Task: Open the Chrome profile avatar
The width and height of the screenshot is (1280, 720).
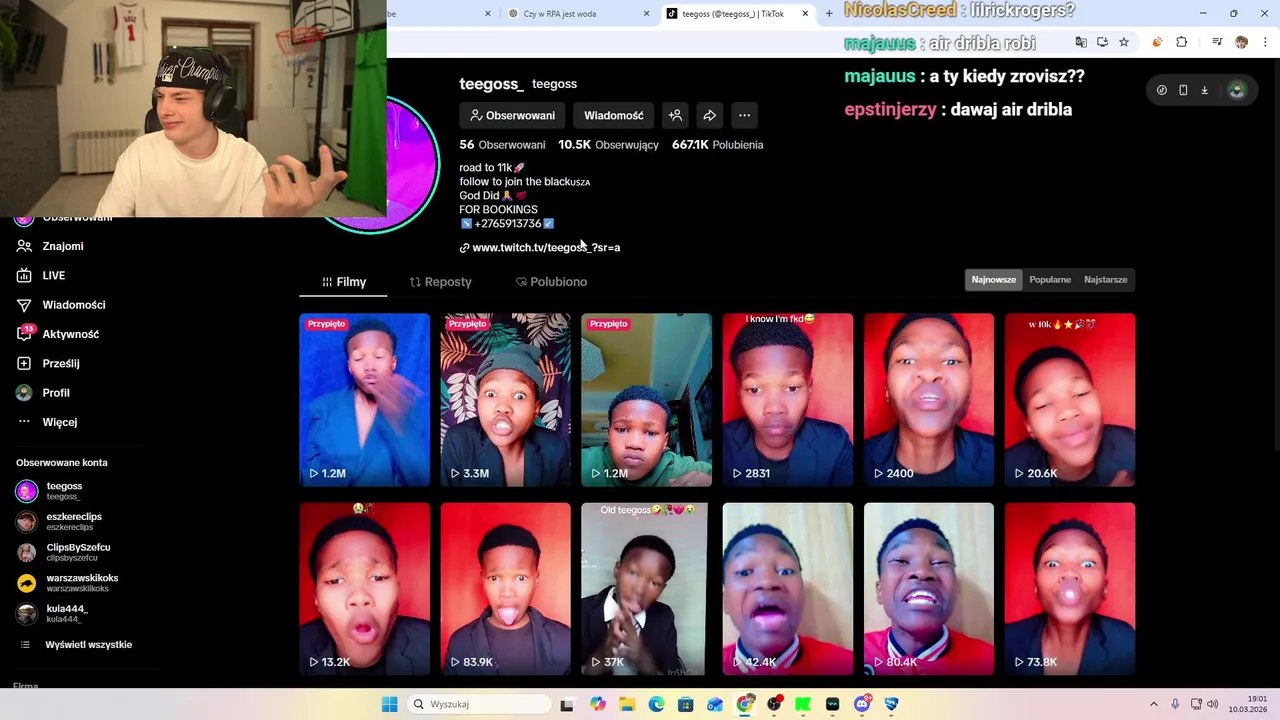Action: click(x=1241, y=42)
